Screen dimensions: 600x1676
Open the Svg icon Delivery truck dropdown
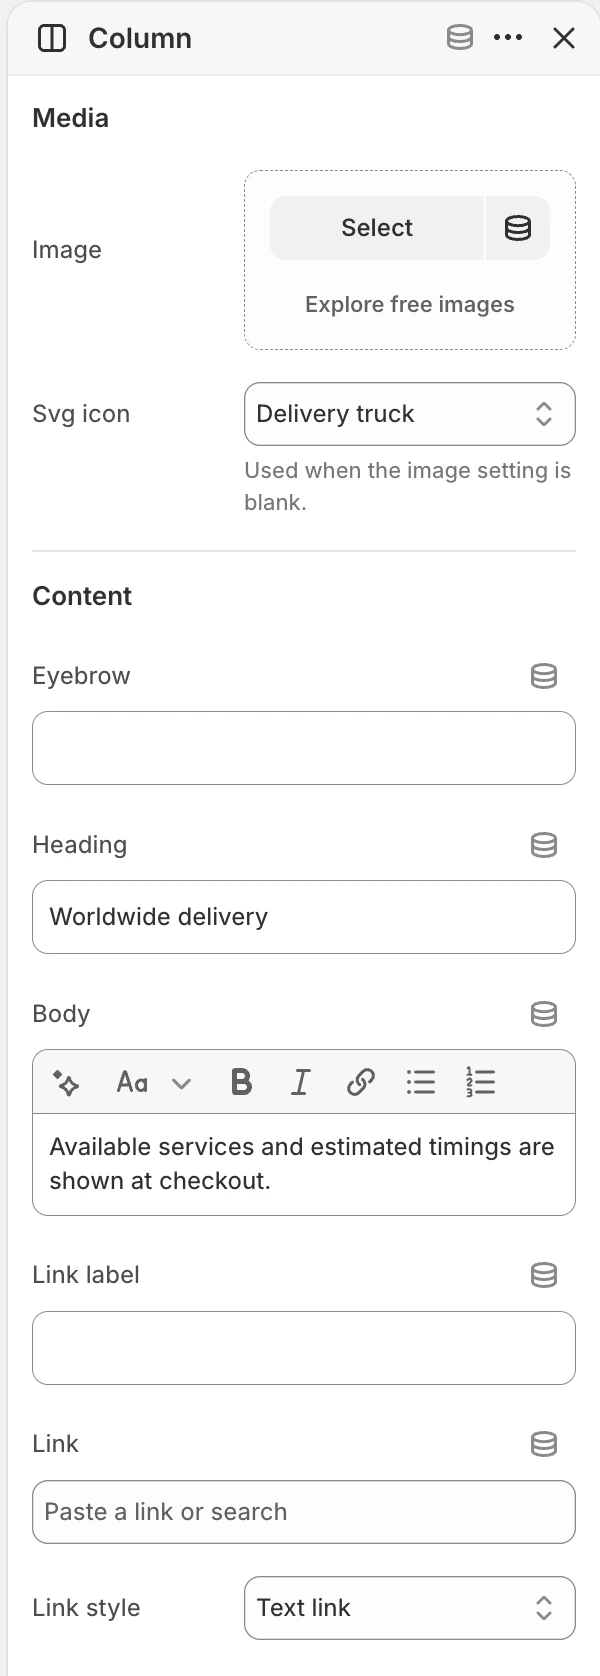tap(410, 414)
